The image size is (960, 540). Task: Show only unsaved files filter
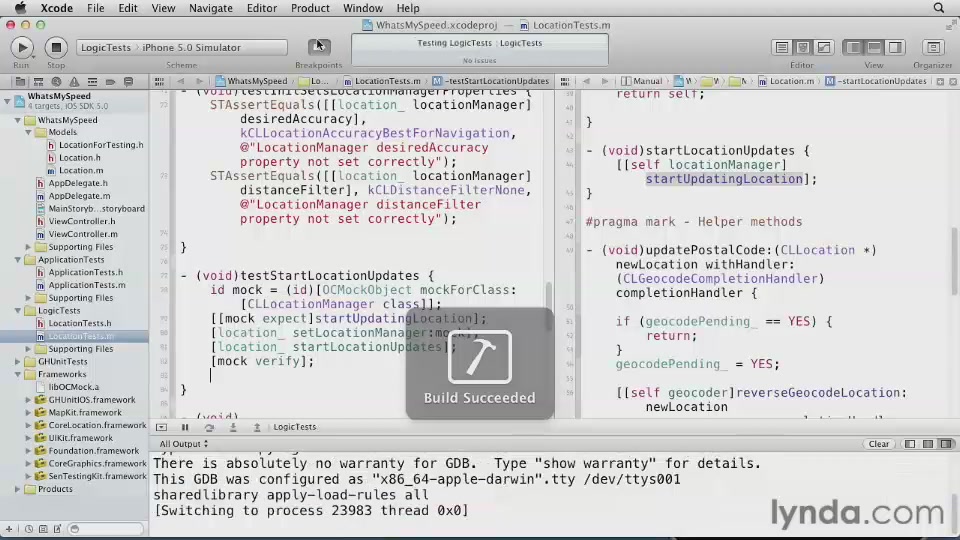click(57, 529)
